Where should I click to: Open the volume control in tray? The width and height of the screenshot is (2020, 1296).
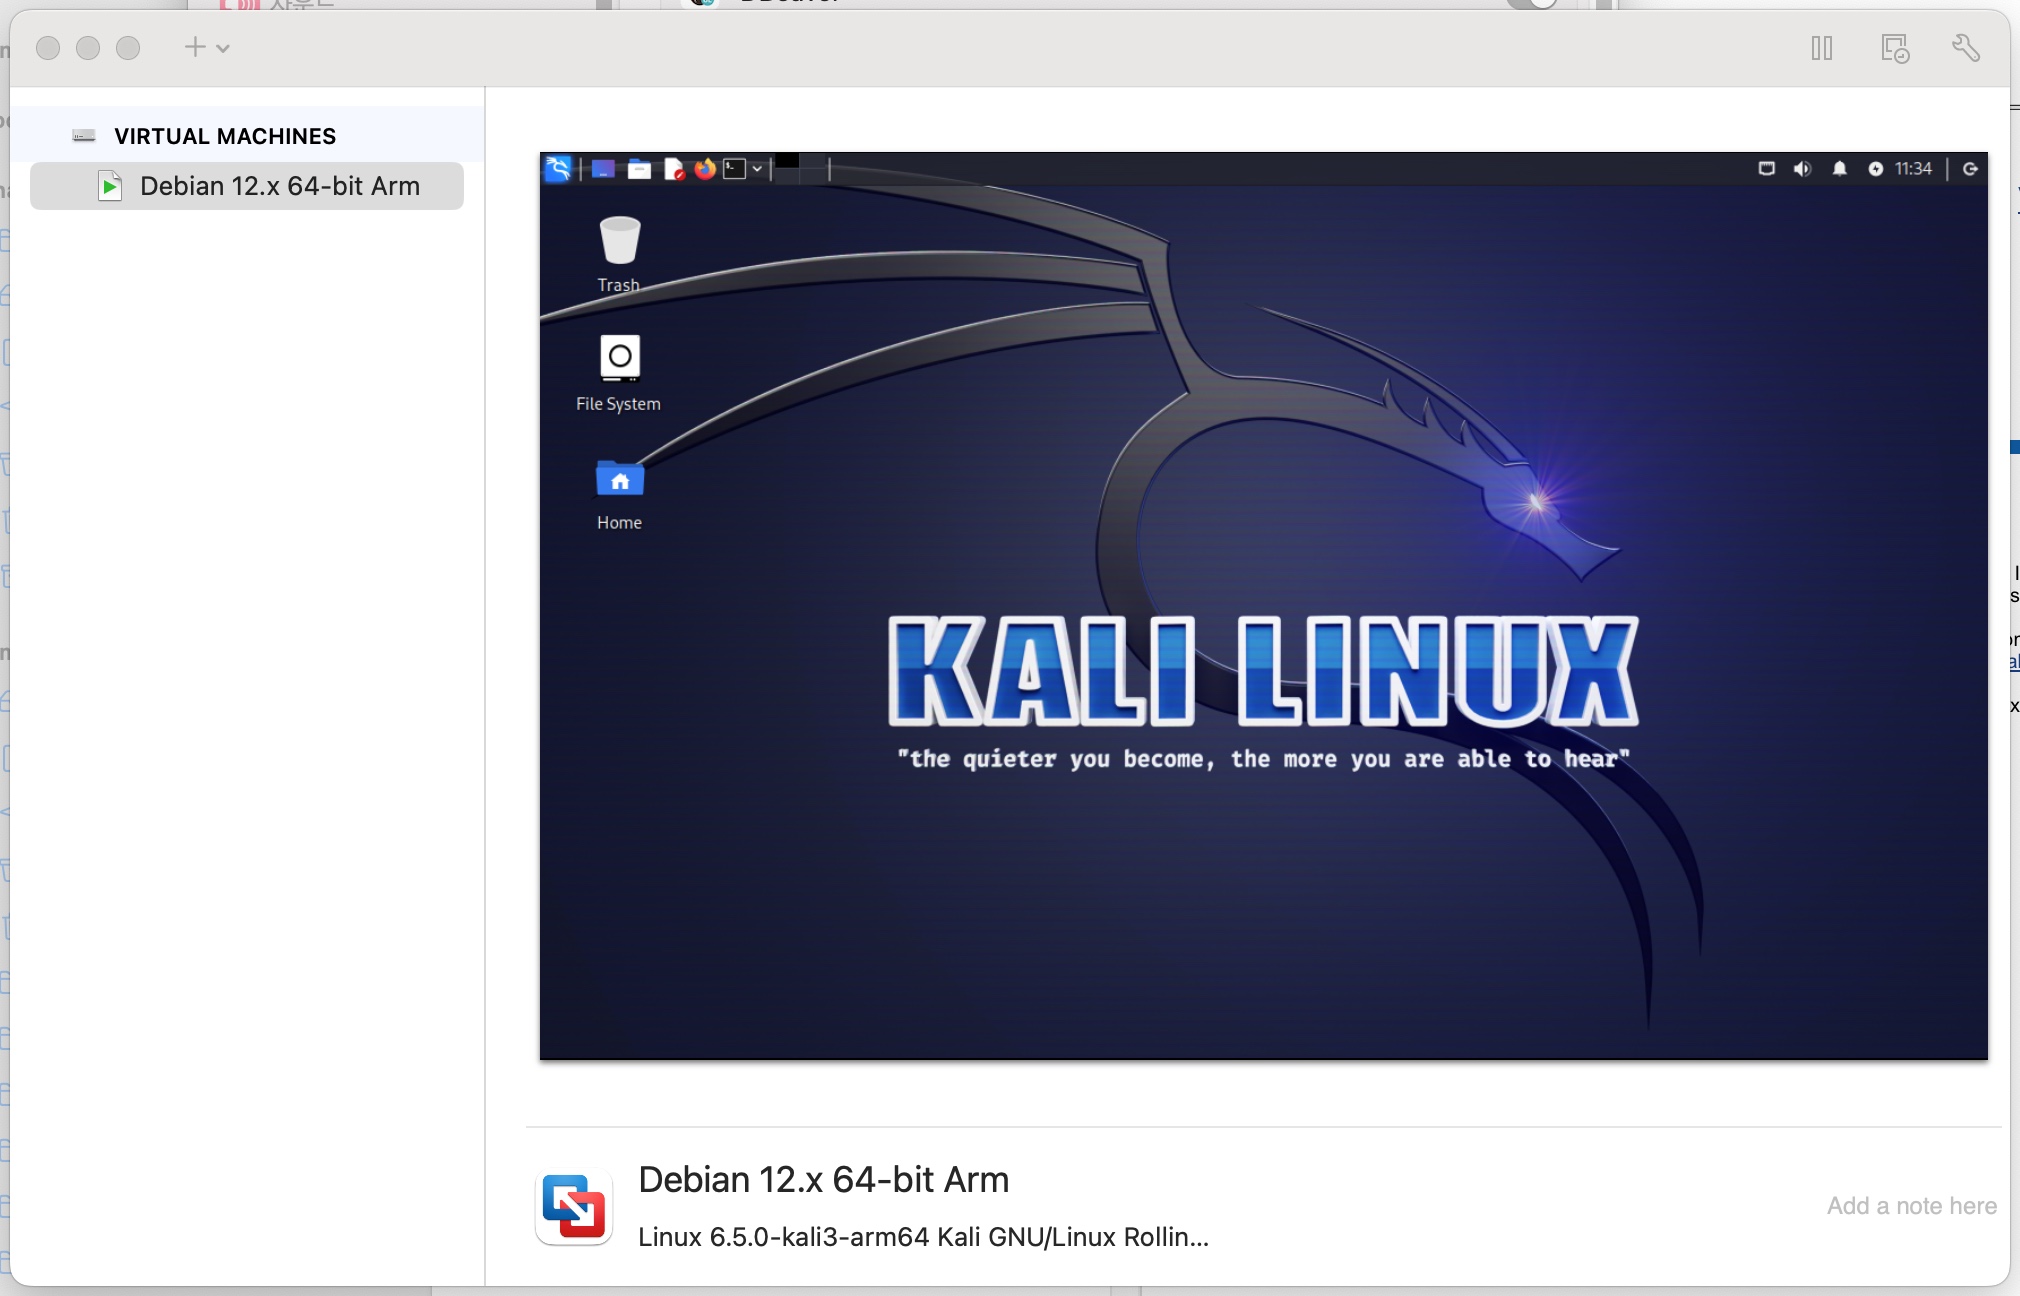(x=1802, y=169)
